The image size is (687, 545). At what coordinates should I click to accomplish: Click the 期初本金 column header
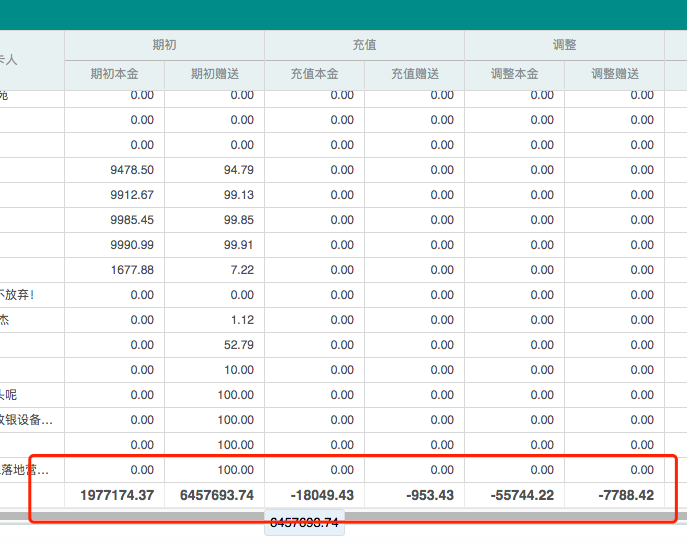pos(114,74)
